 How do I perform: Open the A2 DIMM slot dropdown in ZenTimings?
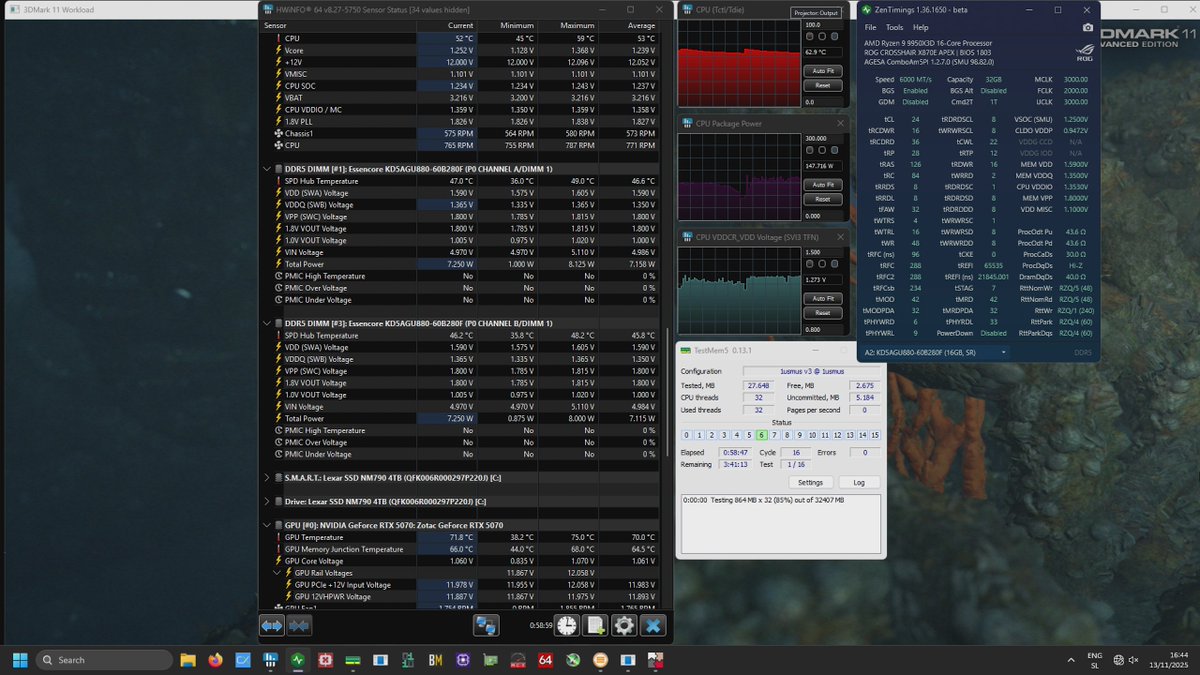pyautogui.click(x=1004, y=351)
